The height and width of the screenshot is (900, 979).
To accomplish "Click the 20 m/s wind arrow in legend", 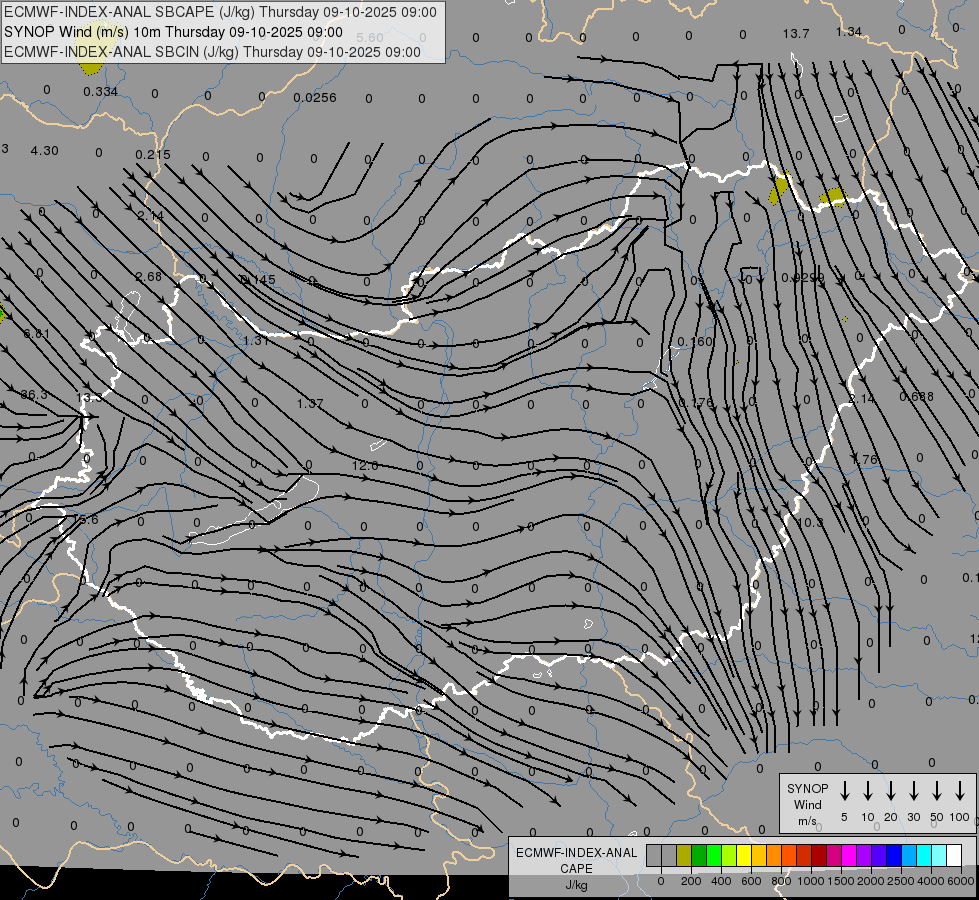I will pyautogui.click(x=891, y=791).
